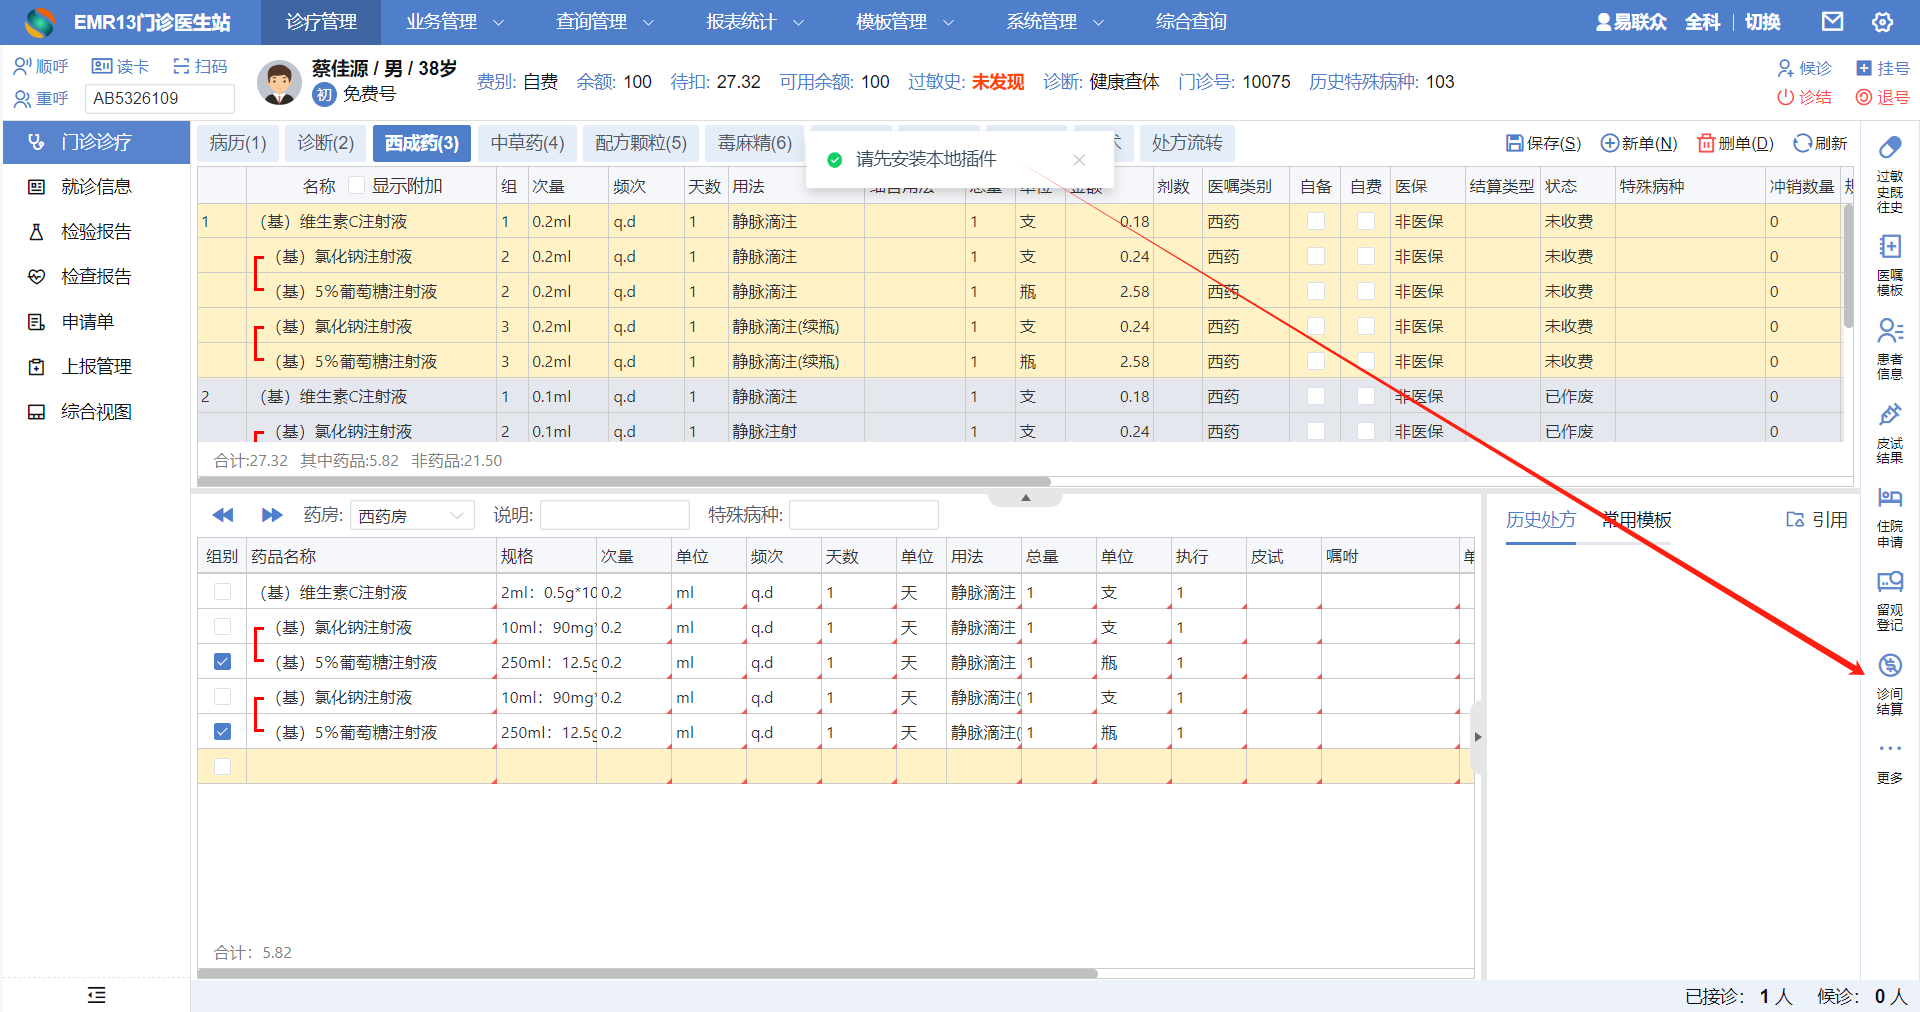
Task: Open 就诊信息 in left sidebar
Action: [96, 187]
